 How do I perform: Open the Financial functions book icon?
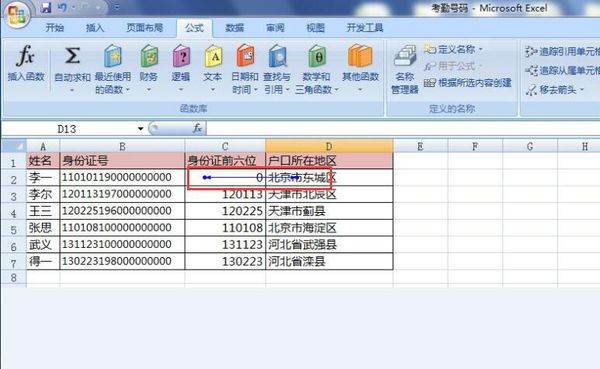pyautogui.click(x=149, y=56)
